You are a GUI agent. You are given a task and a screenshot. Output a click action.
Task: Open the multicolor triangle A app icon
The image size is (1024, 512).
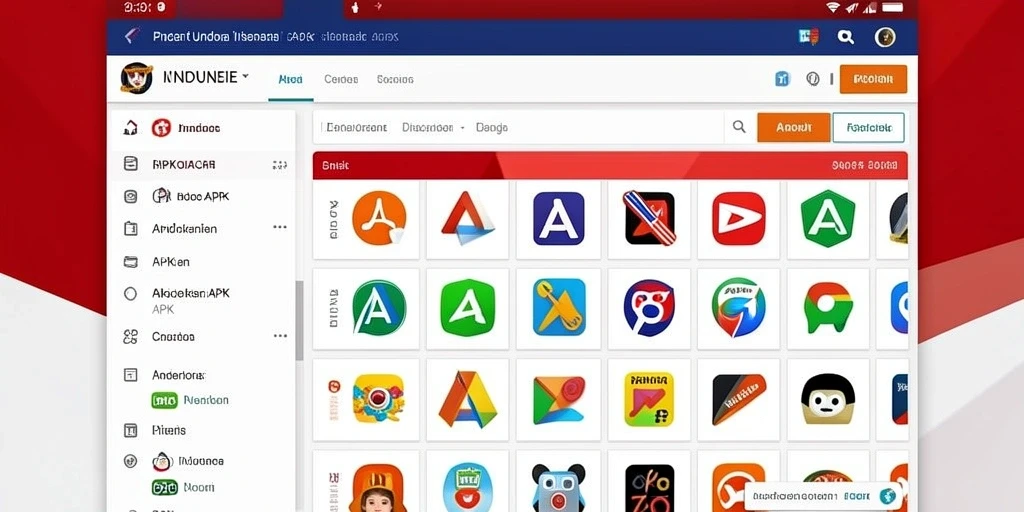[468, 399]
